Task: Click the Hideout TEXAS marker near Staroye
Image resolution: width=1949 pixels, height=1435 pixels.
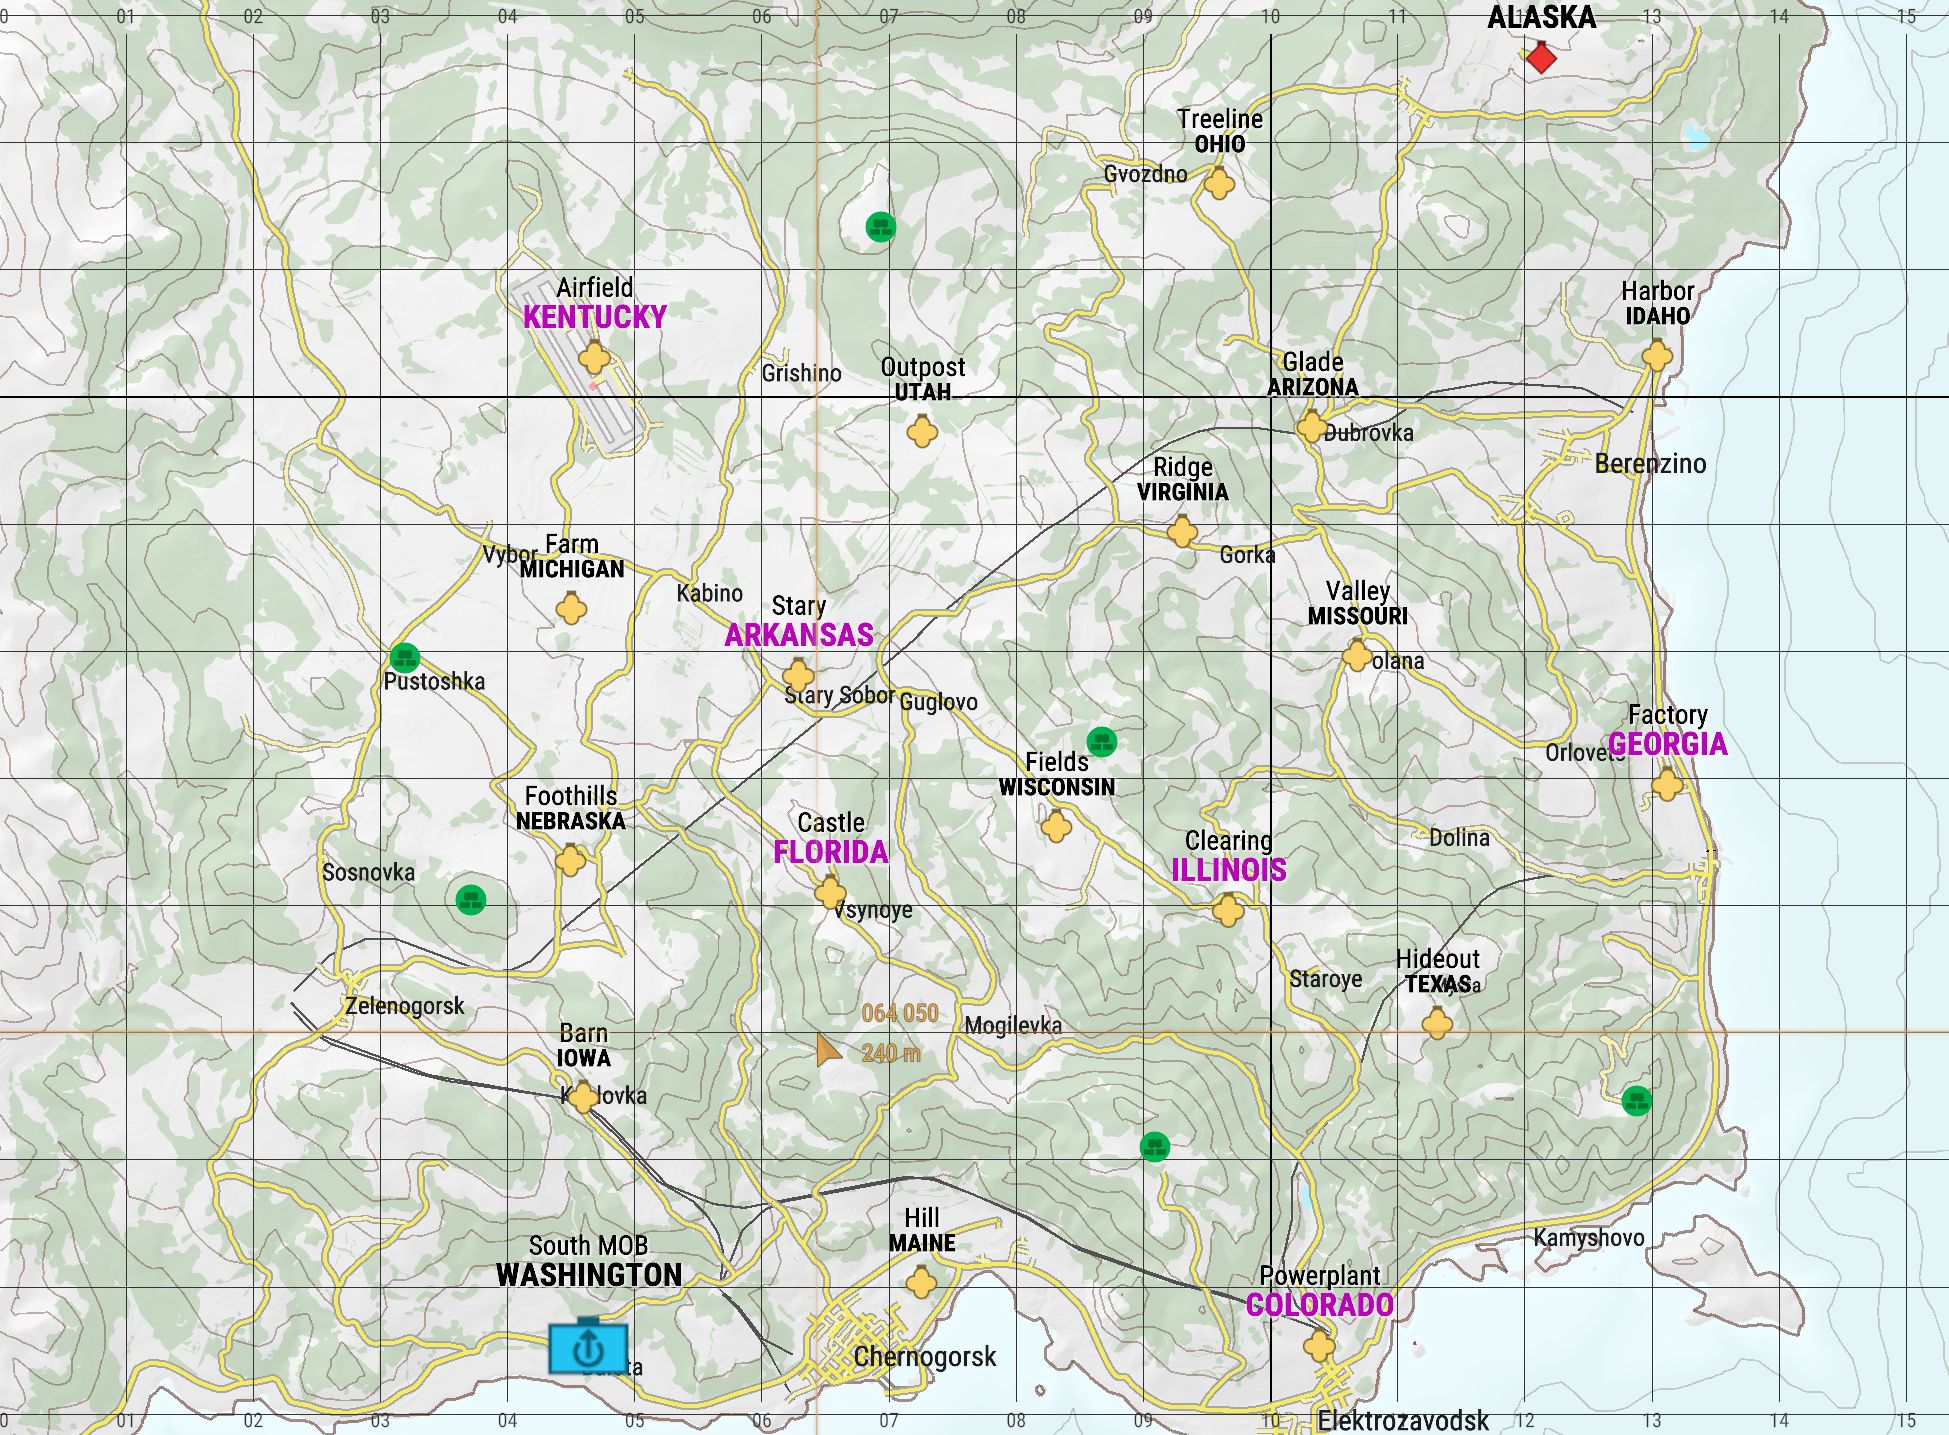Action: pyautogui.click(x=1437, y=1024)
